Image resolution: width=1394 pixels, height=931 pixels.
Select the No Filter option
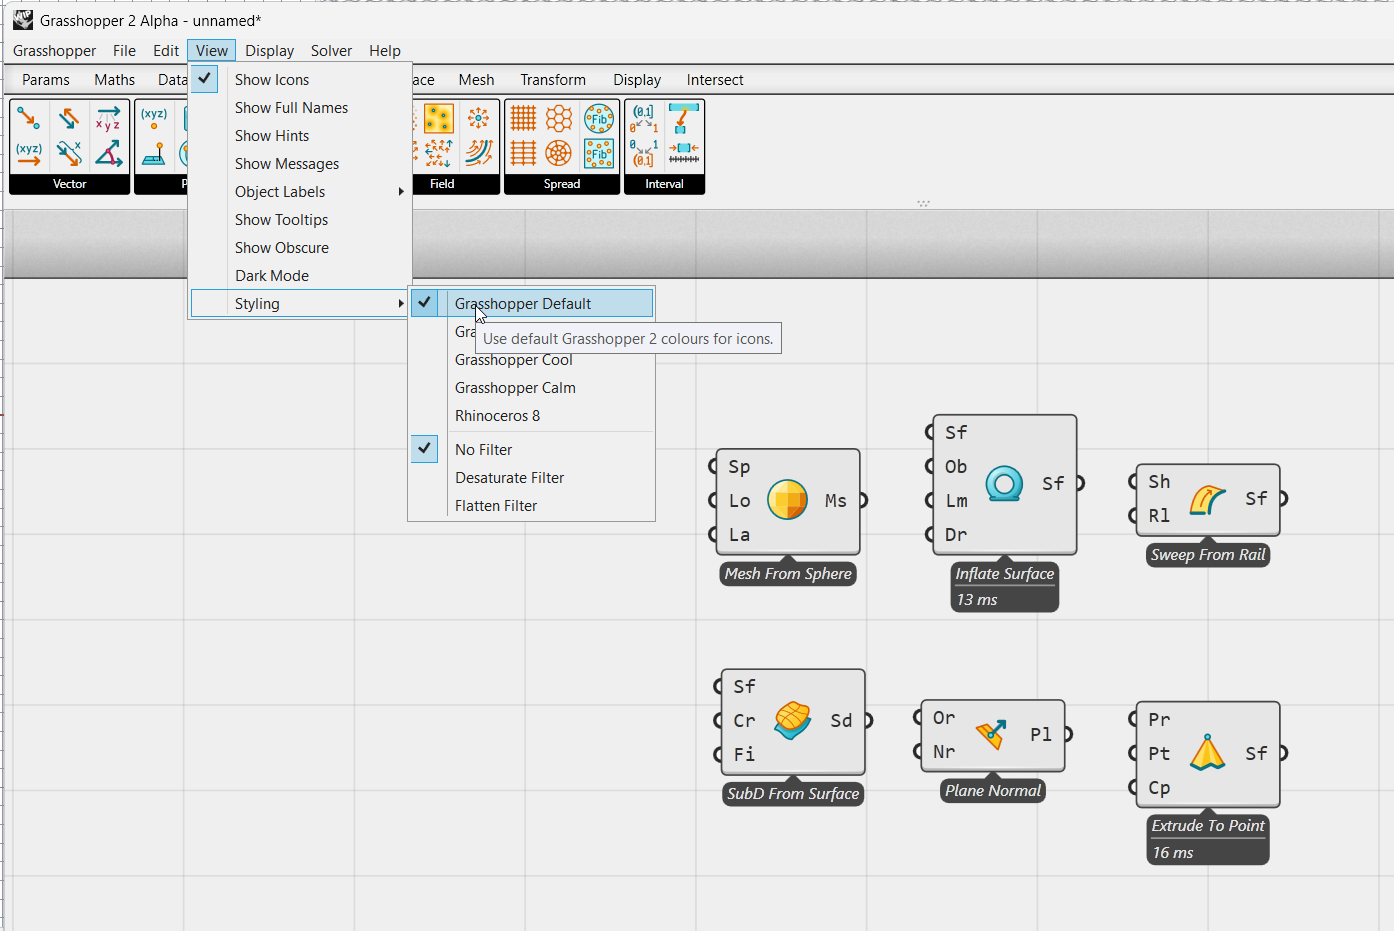pos(532,449)
